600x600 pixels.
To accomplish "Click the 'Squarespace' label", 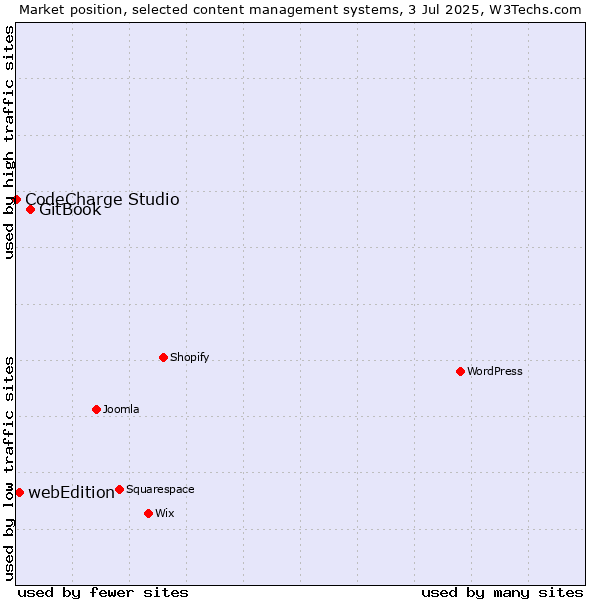I will [x=160, y=489].
